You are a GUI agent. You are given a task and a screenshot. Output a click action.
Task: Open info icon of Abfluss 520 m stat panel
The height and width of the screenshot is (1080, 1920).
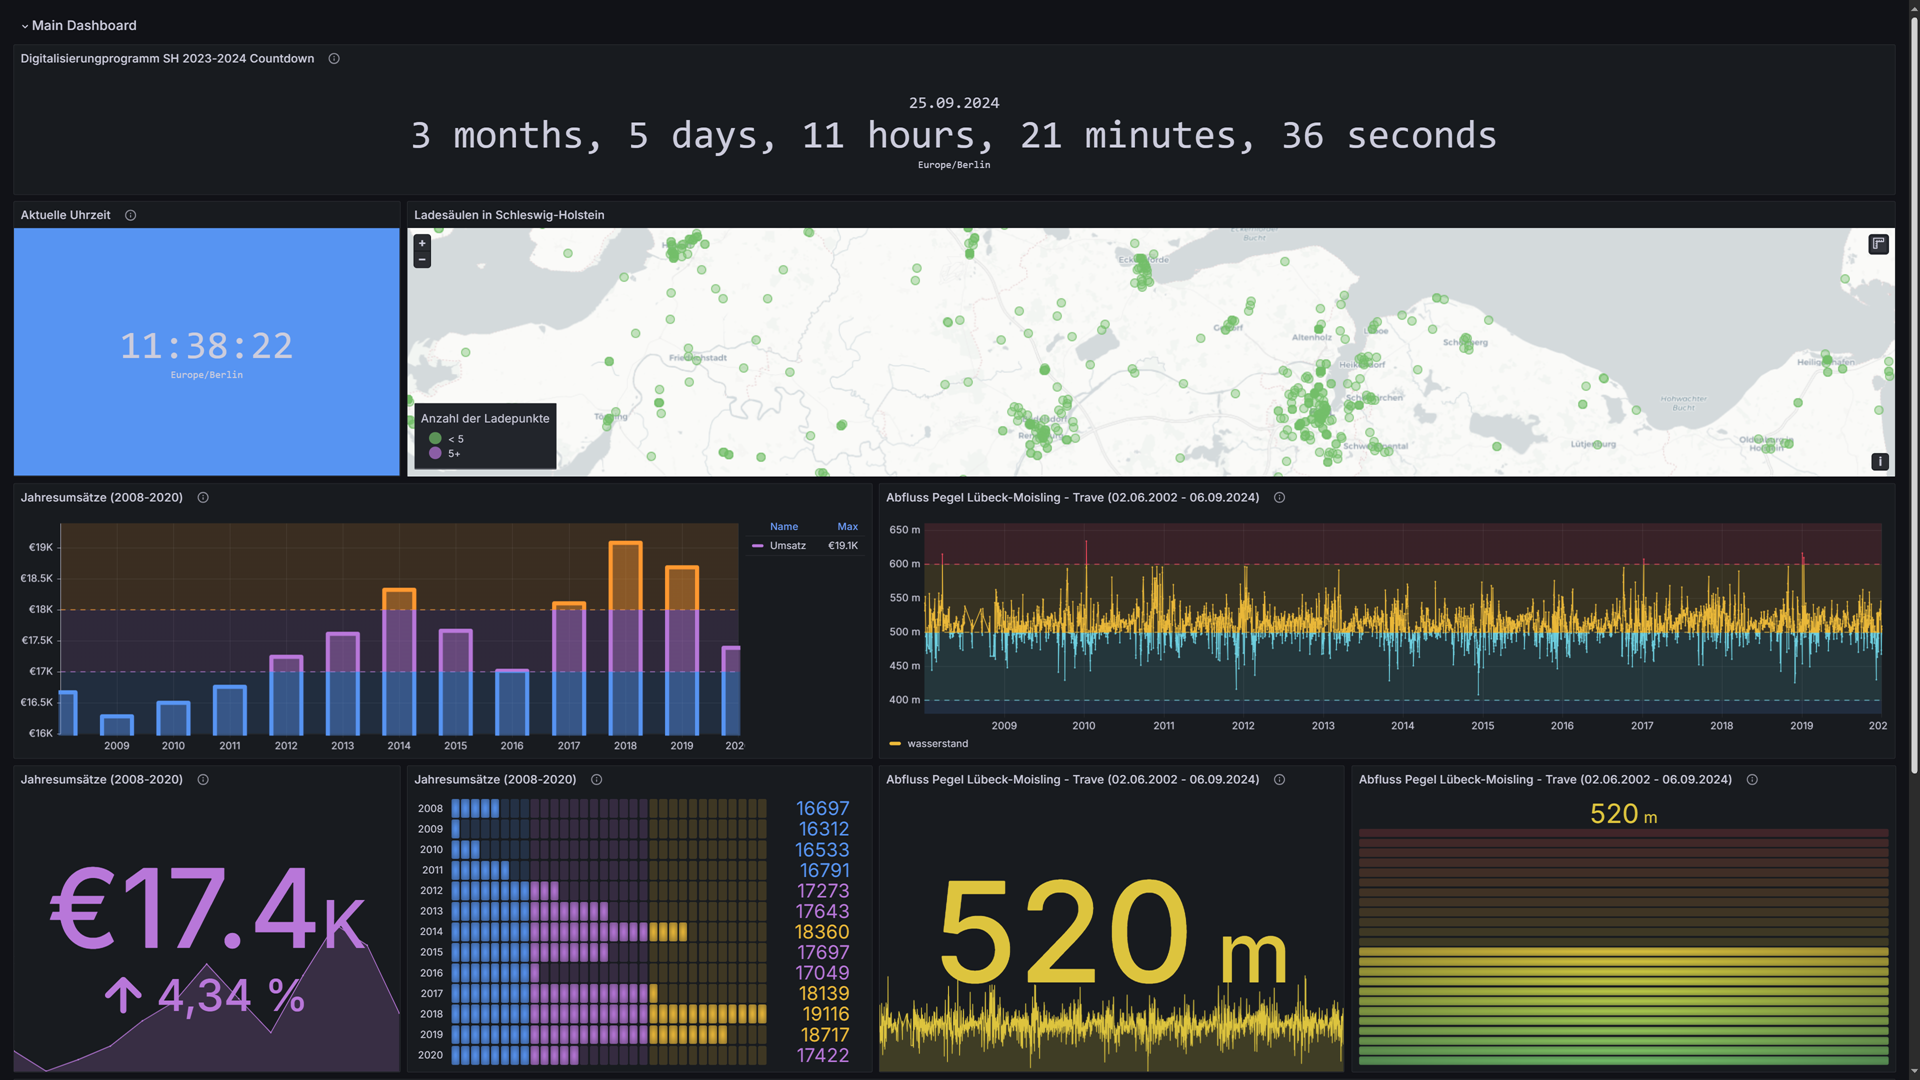(1279, 779)
